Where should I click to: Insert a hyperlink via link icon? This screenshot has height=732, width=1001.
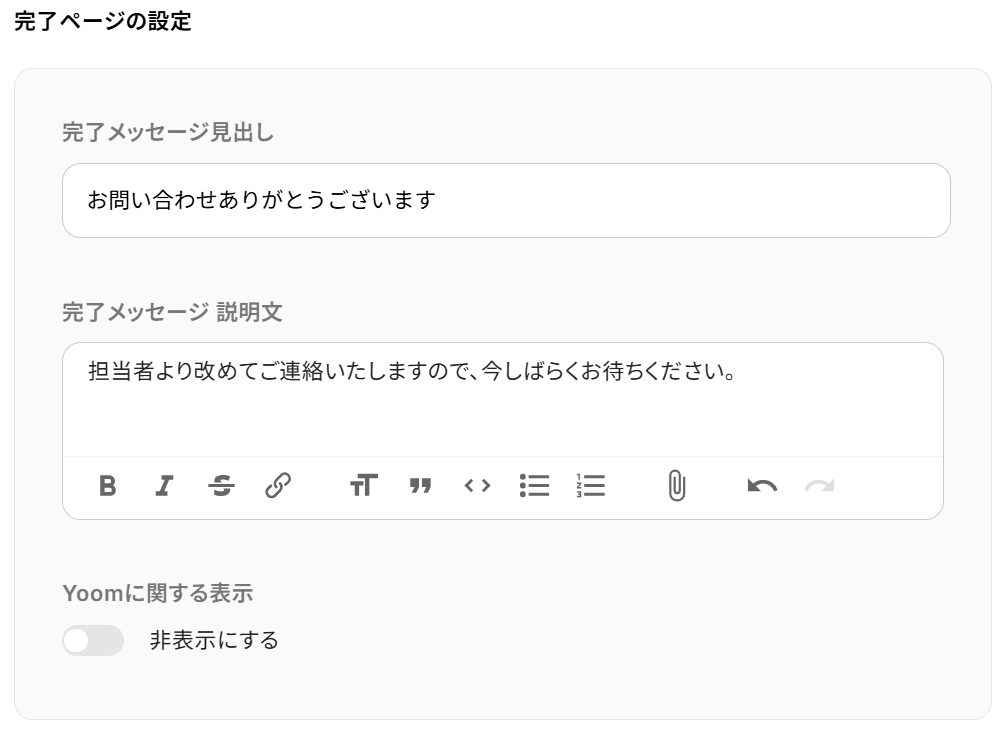278,486
